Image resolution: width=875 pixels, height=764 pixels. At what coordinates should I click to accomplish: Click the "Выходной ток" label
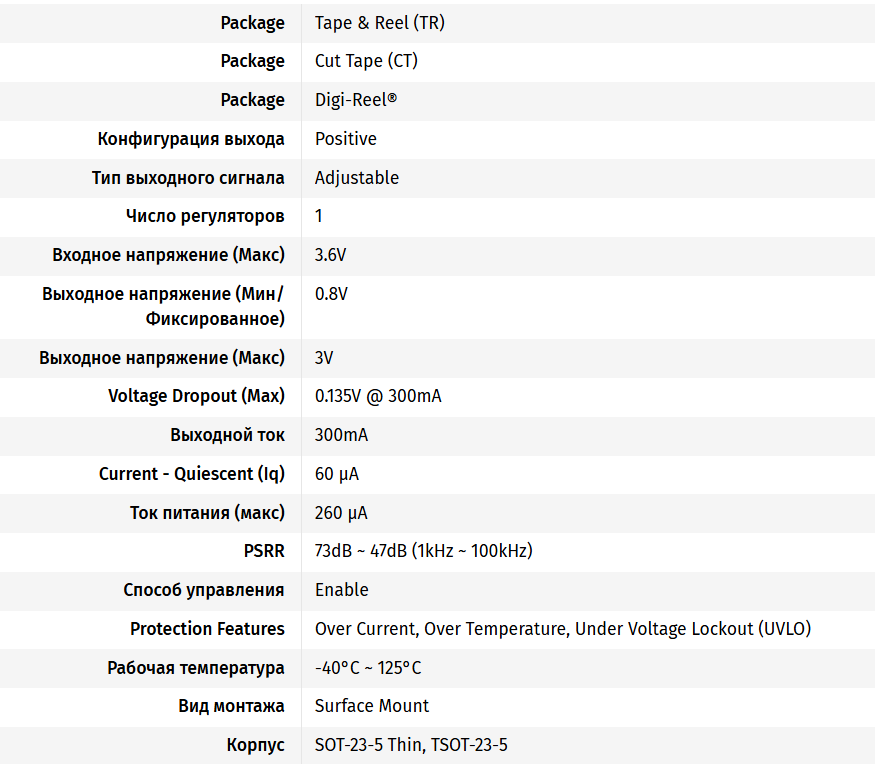[227, 435]
